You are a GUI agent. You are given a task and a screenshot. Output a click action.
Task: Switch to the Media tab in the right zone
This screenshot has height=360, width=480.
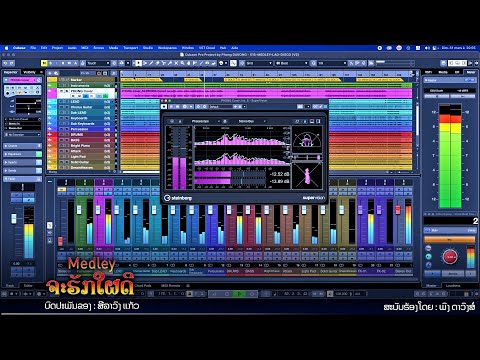pyautogui.click(x=443, y=72)
